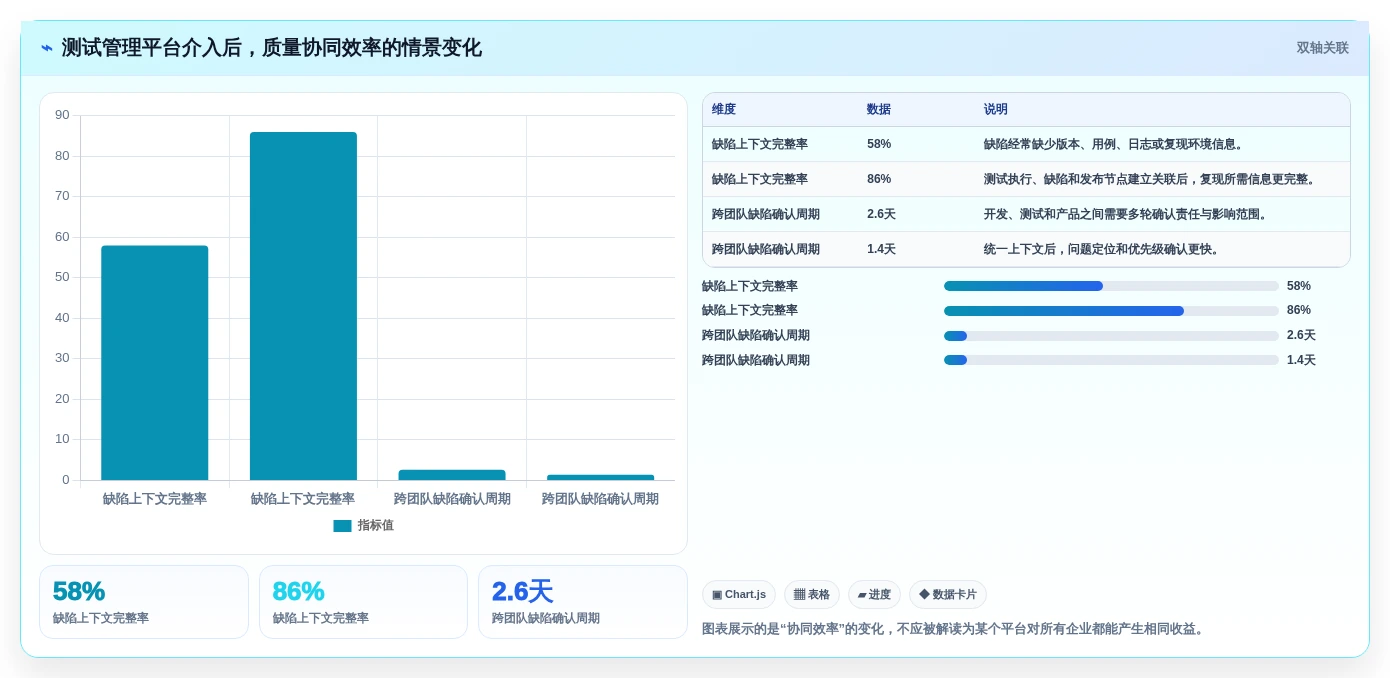1390x678 pixels.
Task: Open the 86% 缺陷上下文完整率 stat card
Action: pos(363,602)
